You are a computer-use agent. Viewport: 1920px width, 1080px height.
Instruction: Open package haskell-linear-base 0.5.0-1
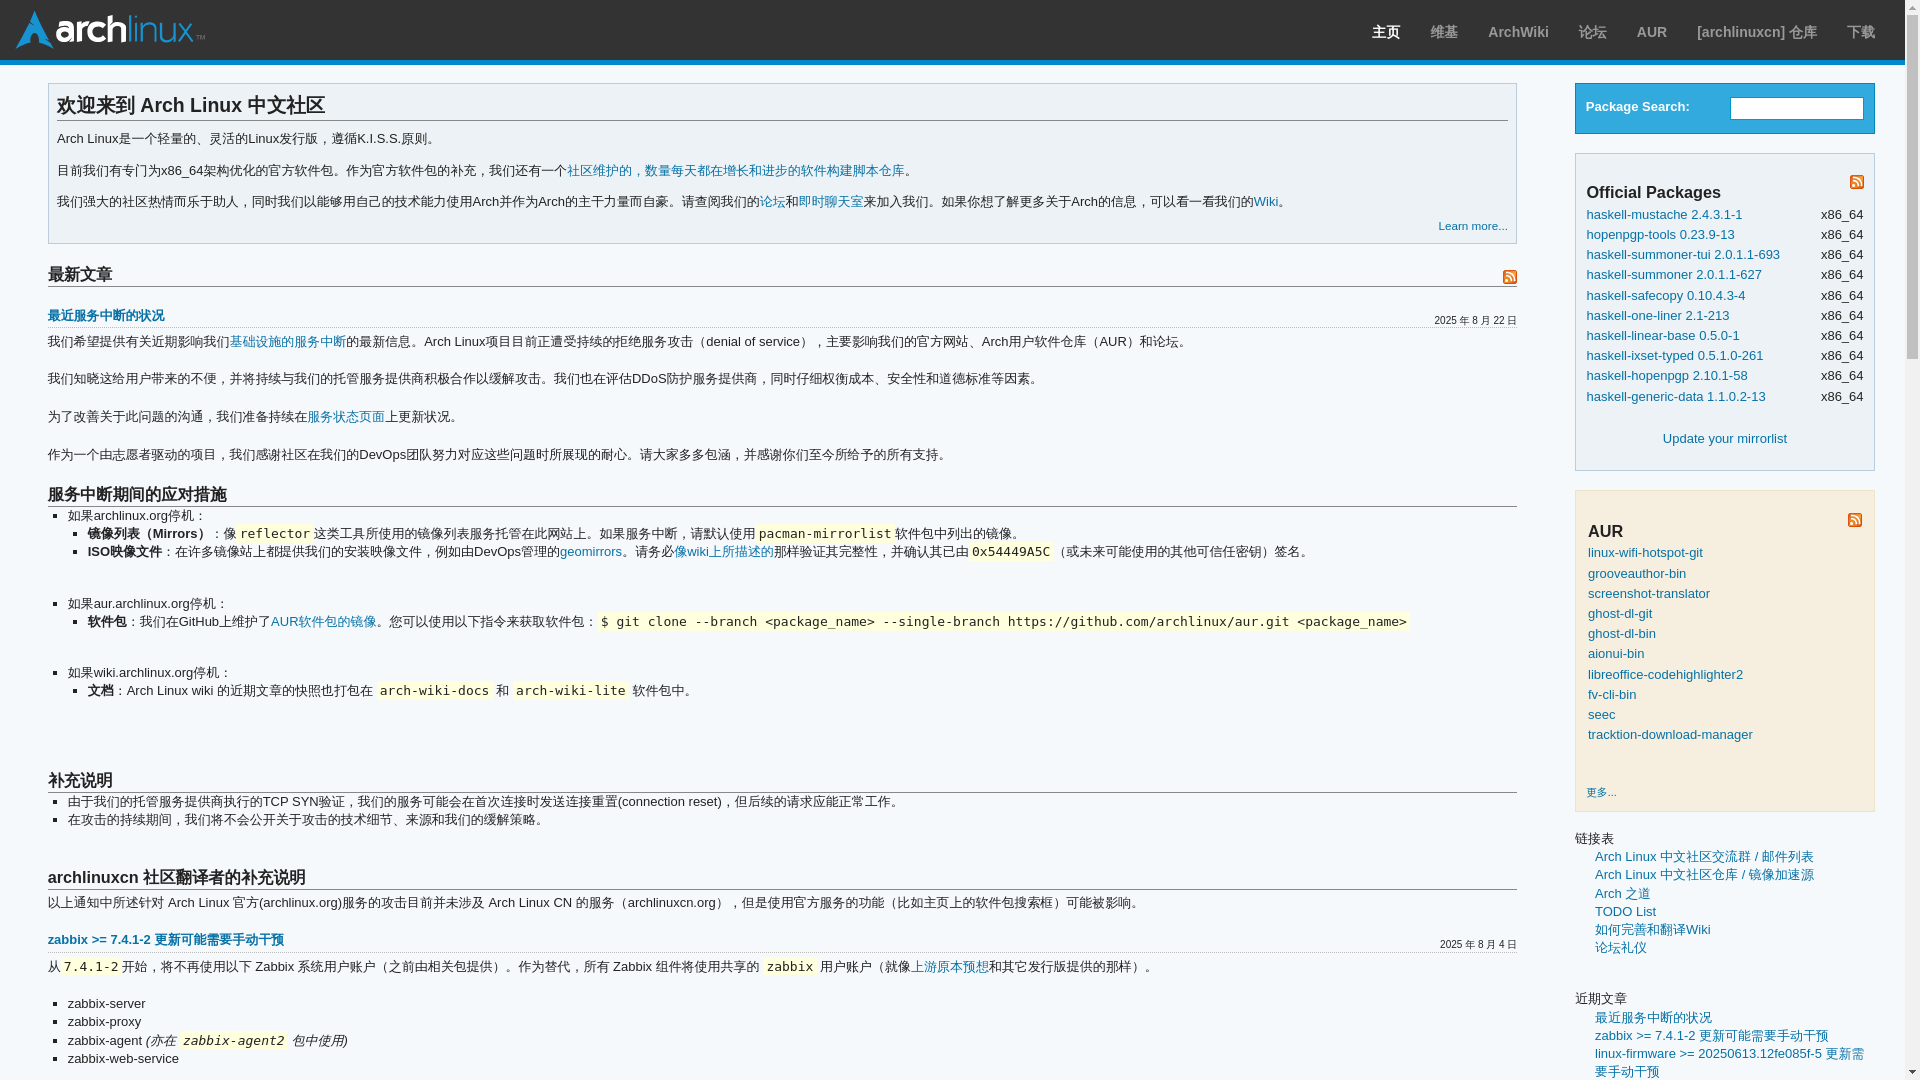click(x=1662, y=336)
